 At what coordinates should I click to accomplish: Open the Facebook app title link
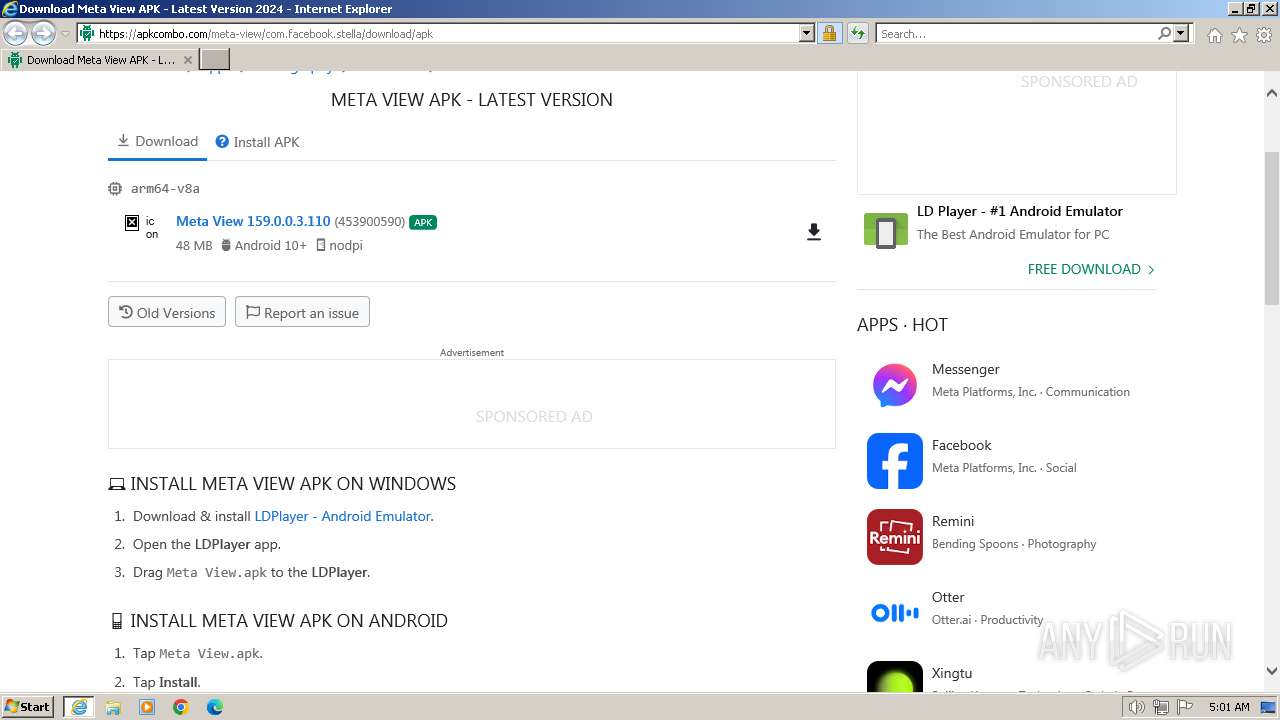(x=961, y=445)
